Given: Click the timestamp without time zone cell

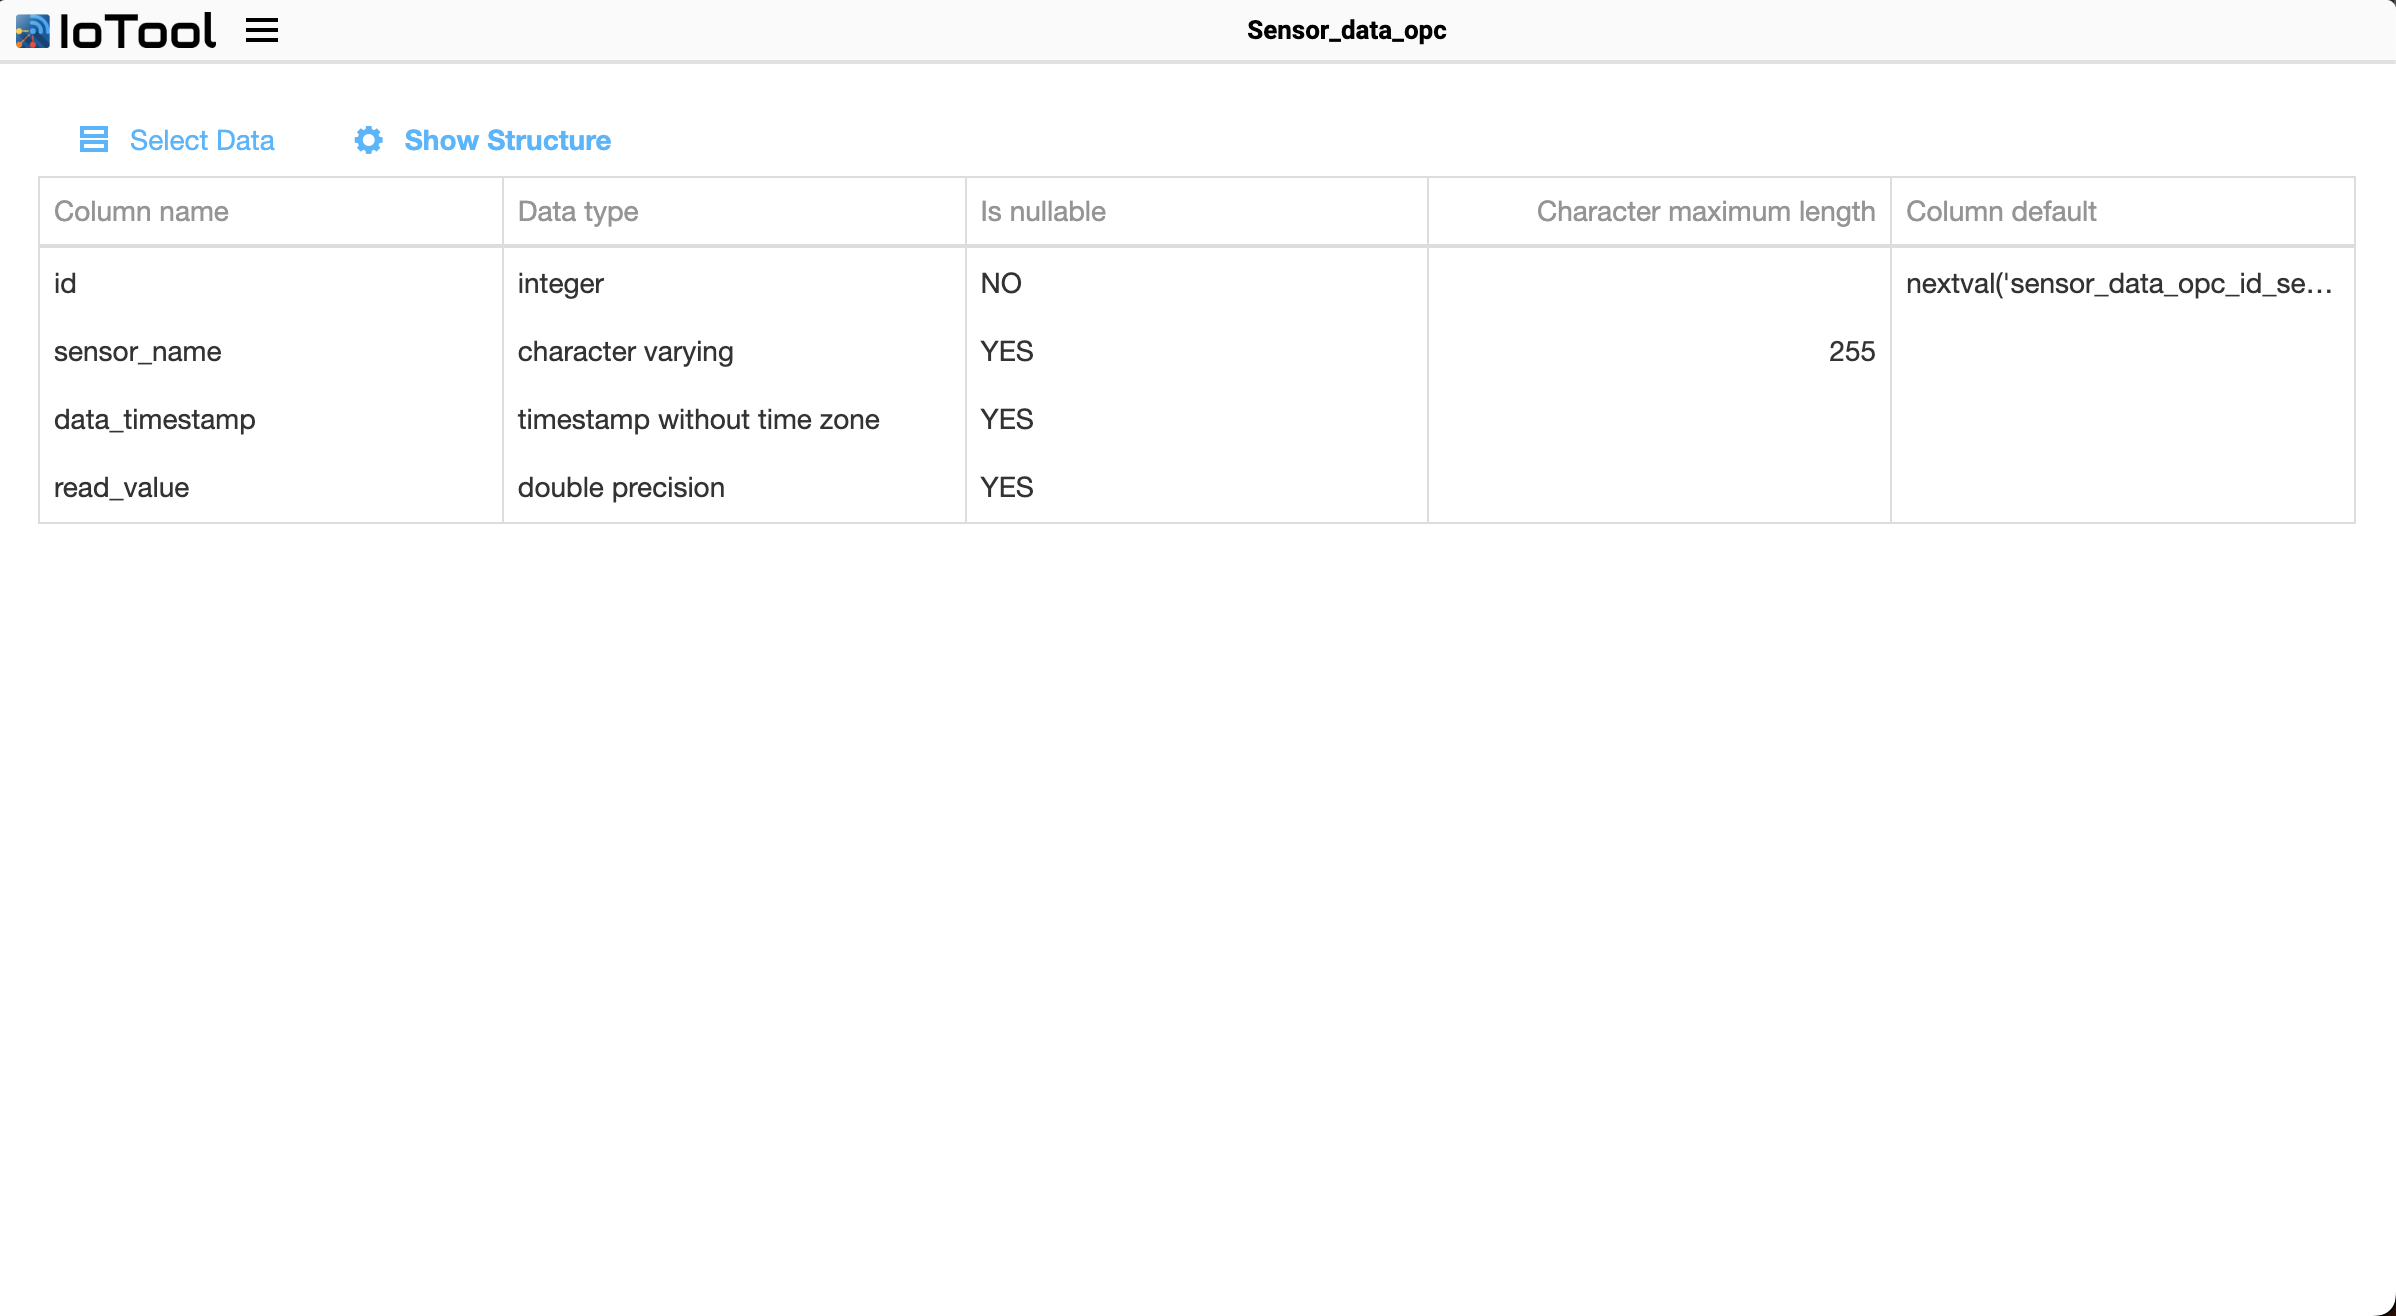Looking at the screenshot, I should (x=734, y=419).
